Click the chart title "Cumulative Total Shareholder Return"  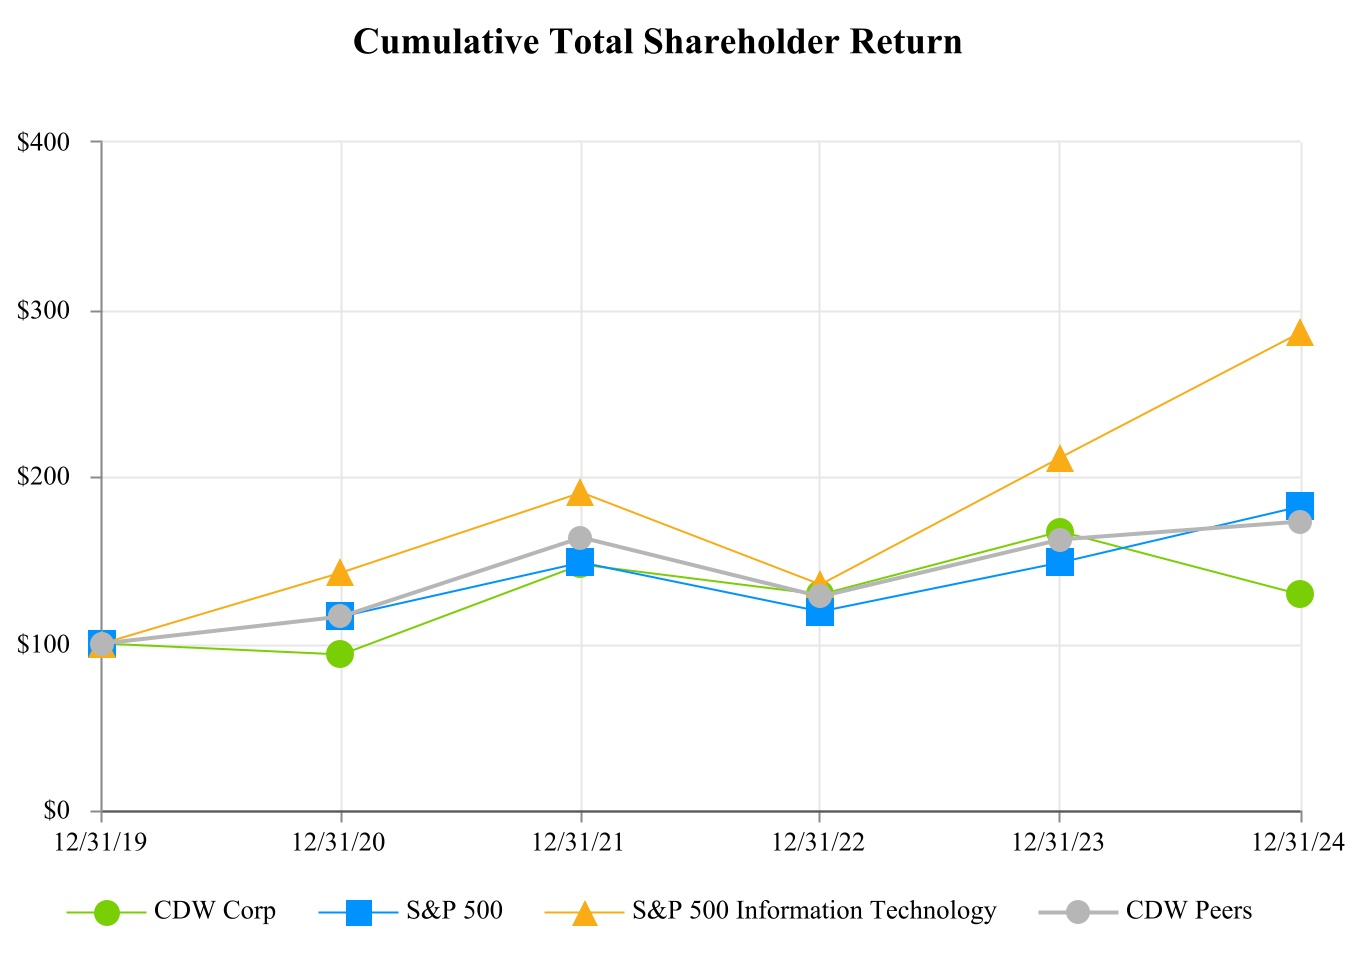[657, 42]
